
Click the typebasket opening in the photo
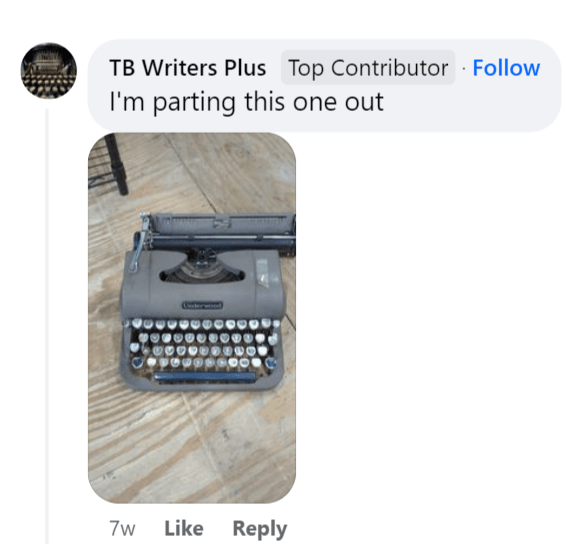[202, 274]
